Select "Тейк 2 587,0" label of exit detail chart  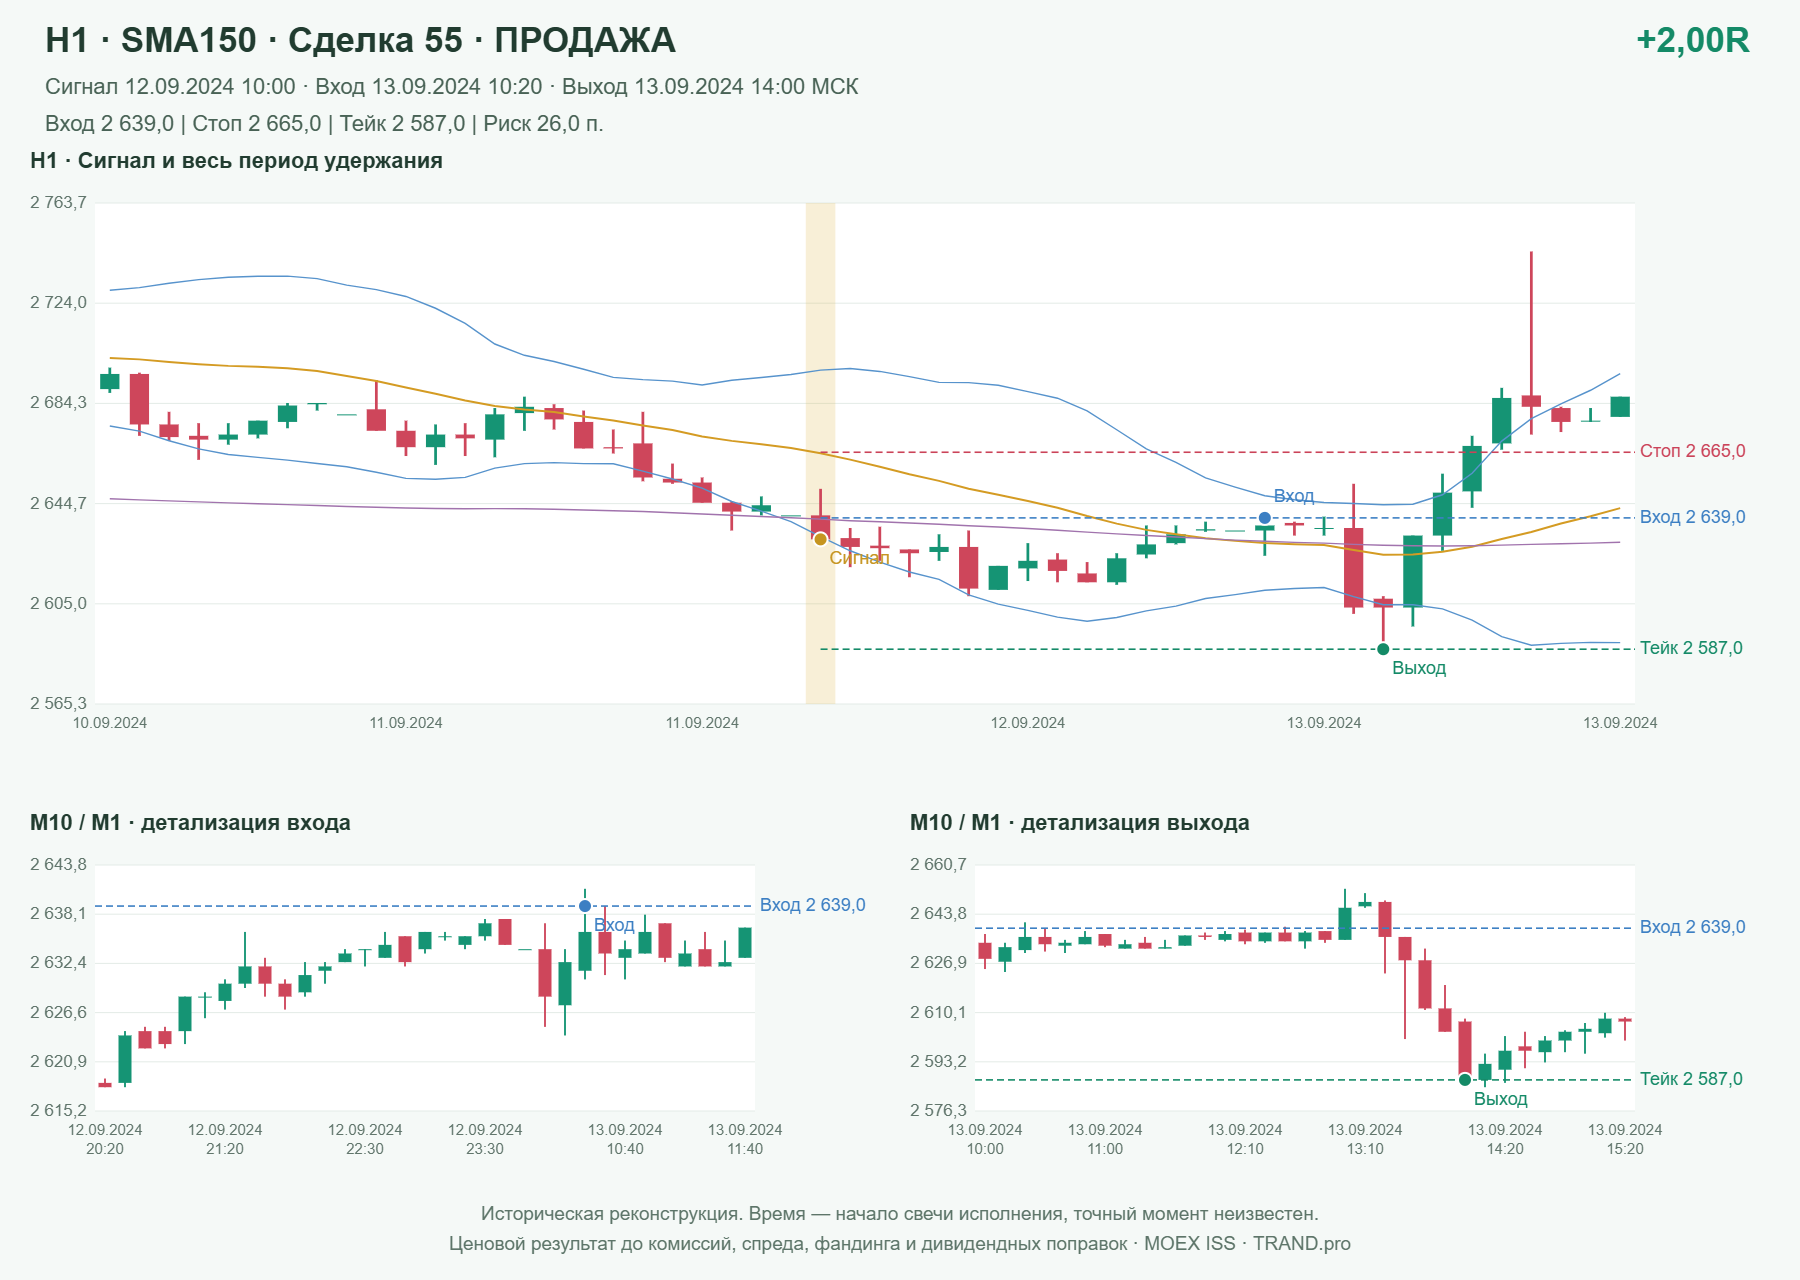[1691, 1079]
